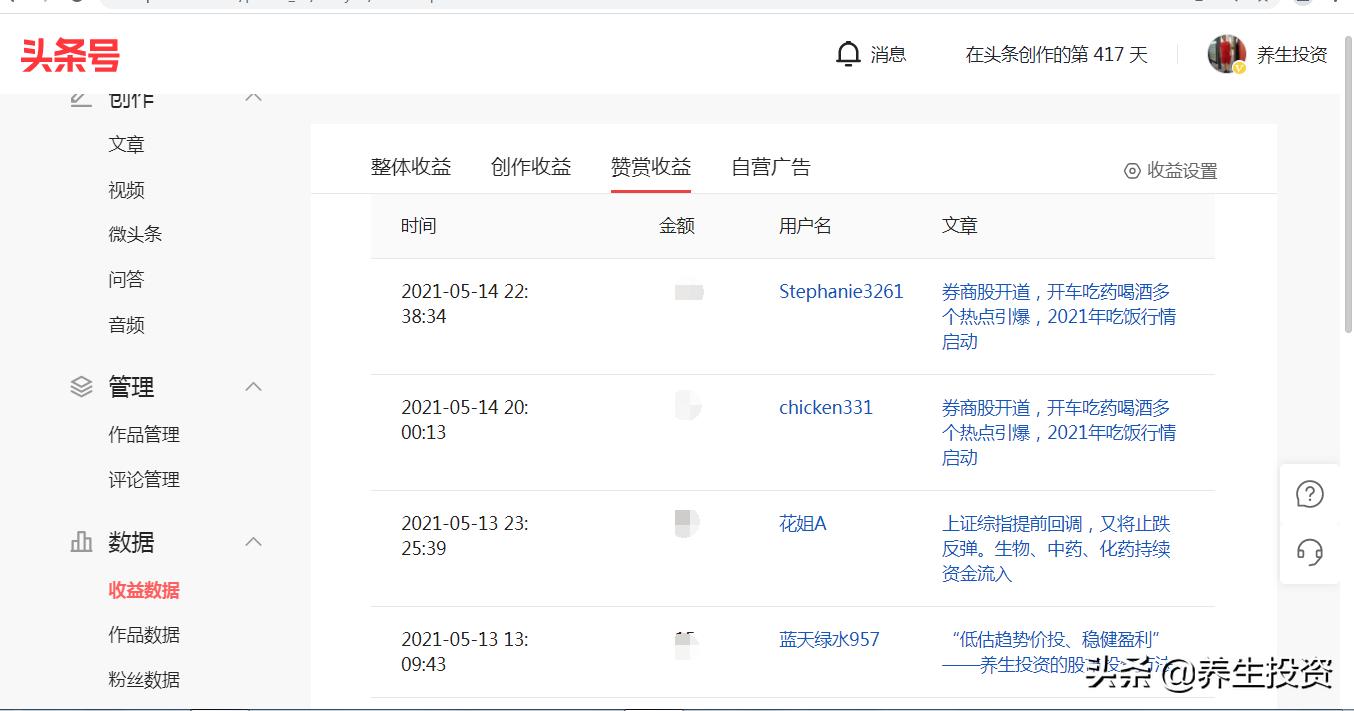
Task: Open user Stephanie3261's profile link
Action: coord(841,291)
